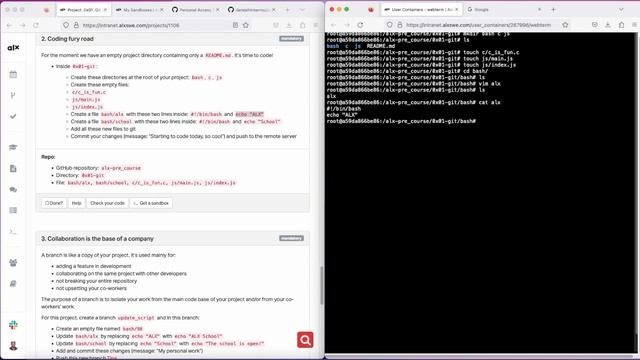Focus the left browser URL address field

pyautogui.click(x=155, y=25)
